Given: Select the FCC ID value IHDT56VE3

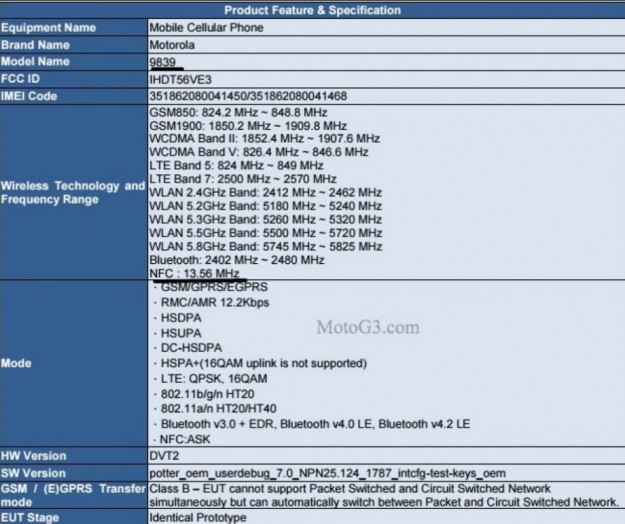Looking at the screenshot, I should tap(180, 78).
